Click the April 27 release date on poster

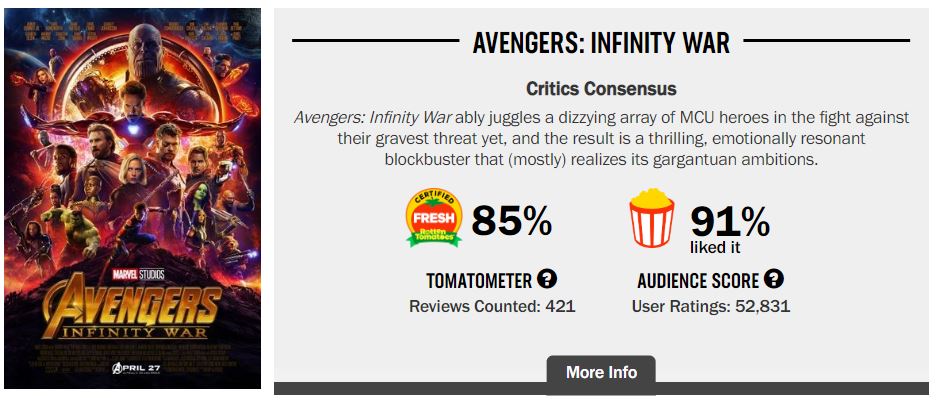click(134, 369)
